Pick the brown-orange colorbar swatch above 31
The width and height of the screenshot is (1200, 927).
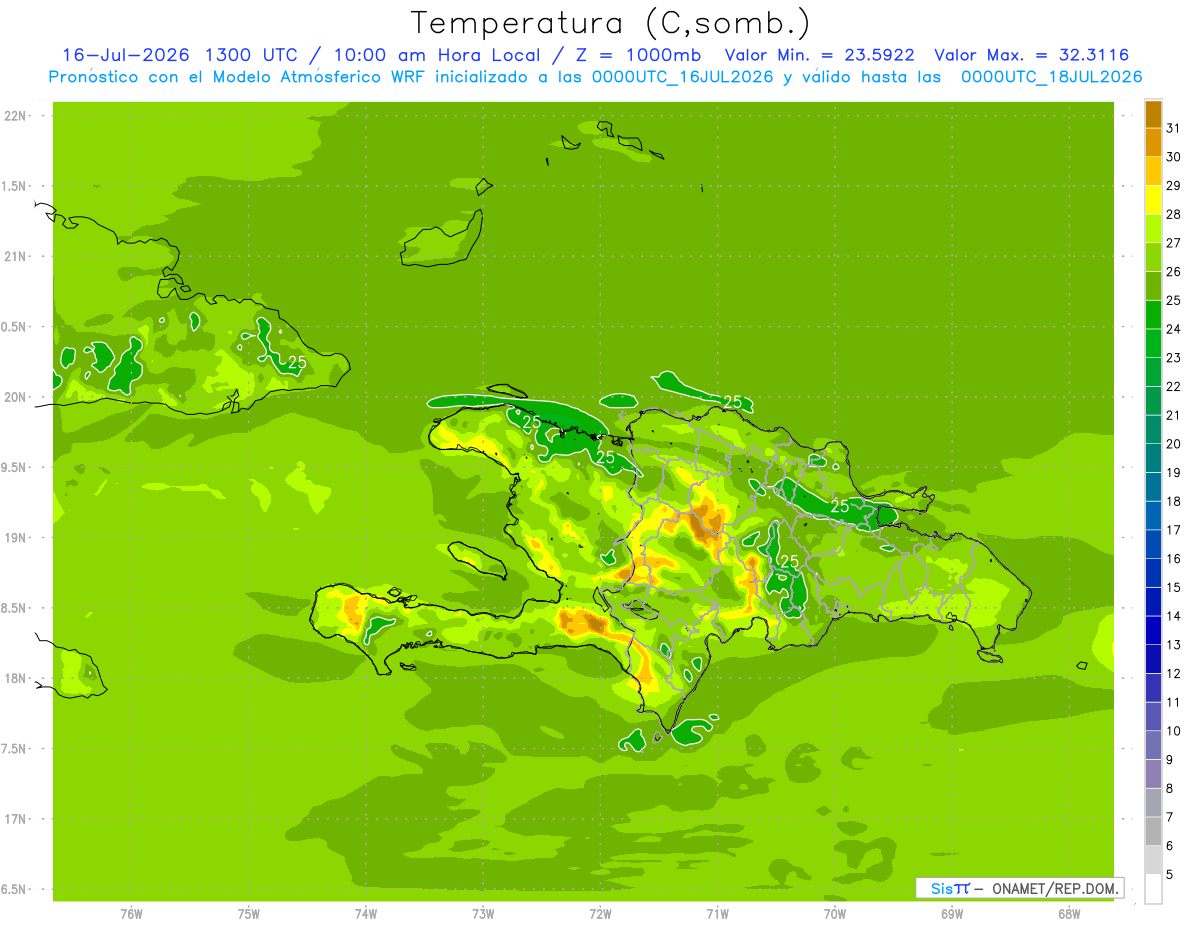1153,114
